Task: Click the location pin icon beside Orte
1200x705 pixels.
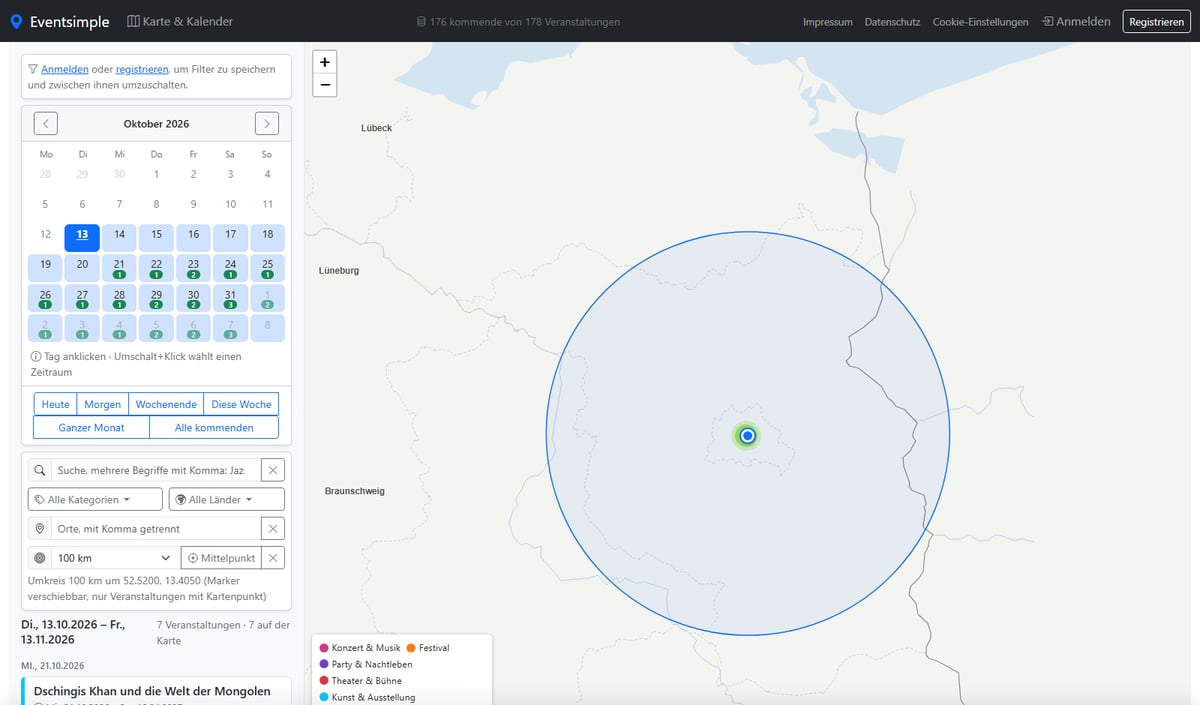Action: pyautogui.click(x=40, y=528)
